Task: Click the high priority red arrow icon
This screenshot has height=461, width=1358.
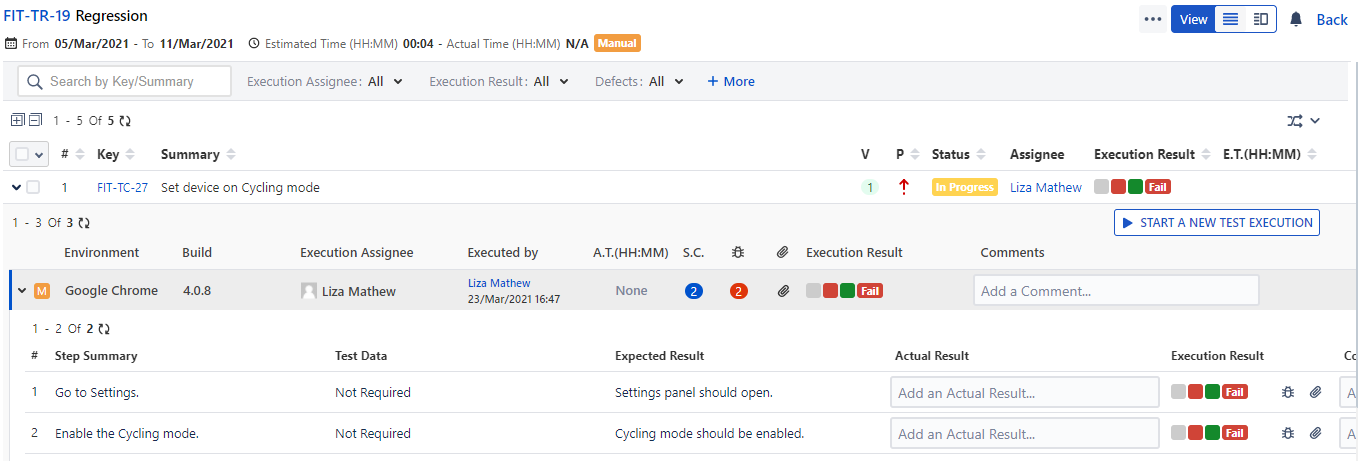Action: [x=903, y=187]
